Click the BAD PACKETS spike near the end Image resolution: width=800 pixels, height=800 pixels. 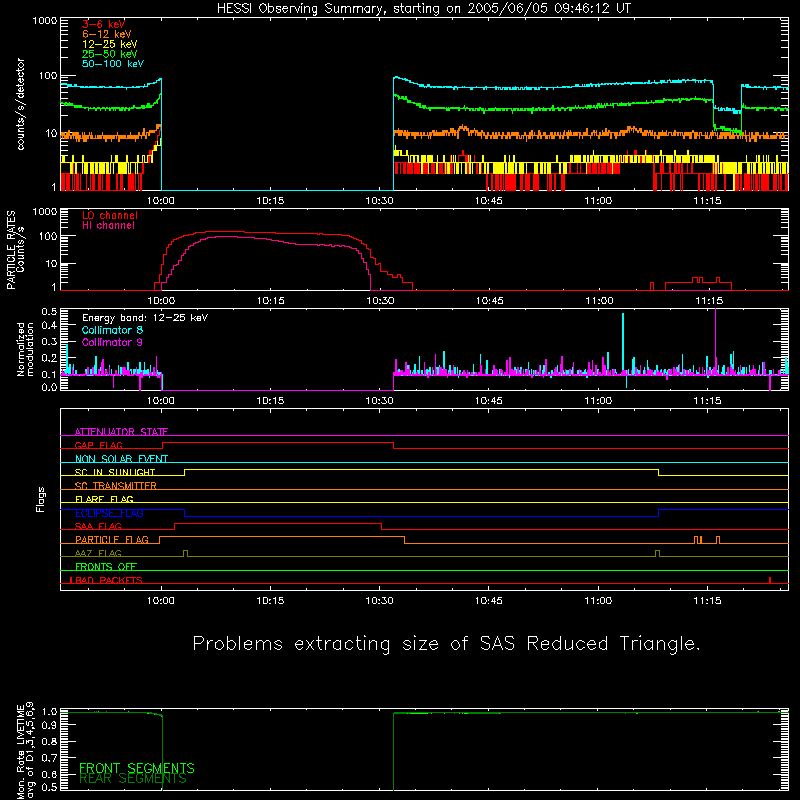tap(770, 580)
